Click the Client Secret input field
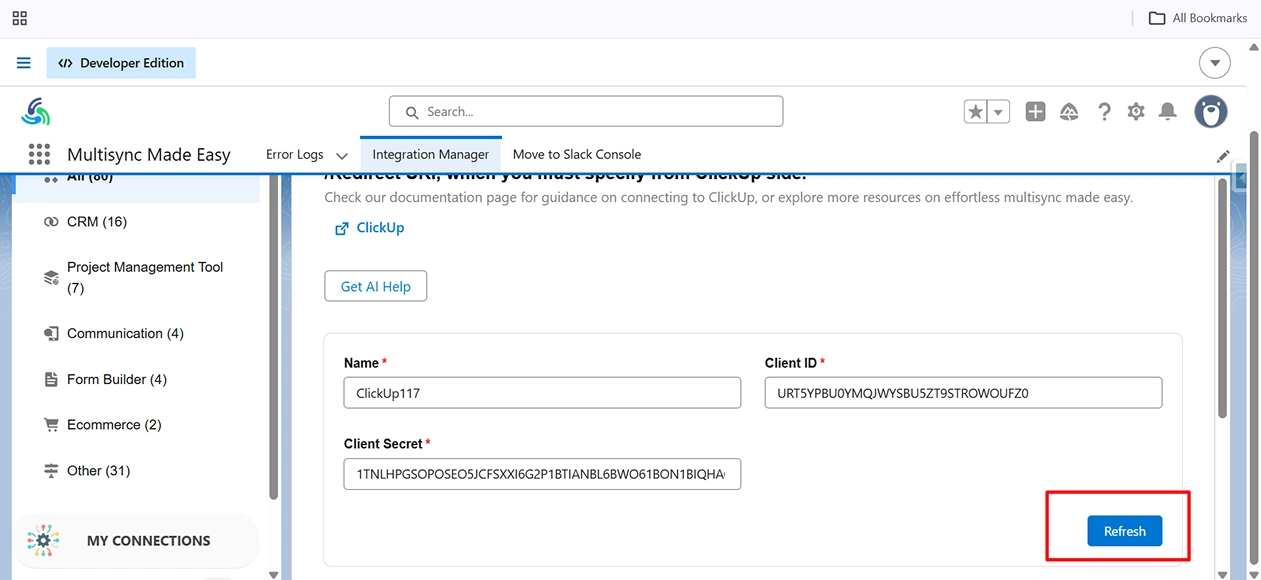 coord(542,474)
